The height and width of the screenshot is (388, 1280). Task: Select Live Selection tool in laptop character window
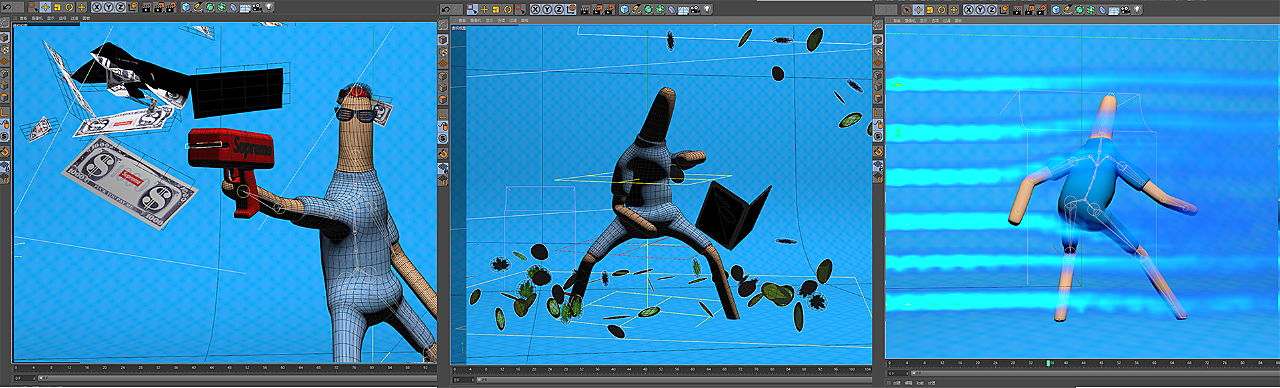(x=473, y=9)
